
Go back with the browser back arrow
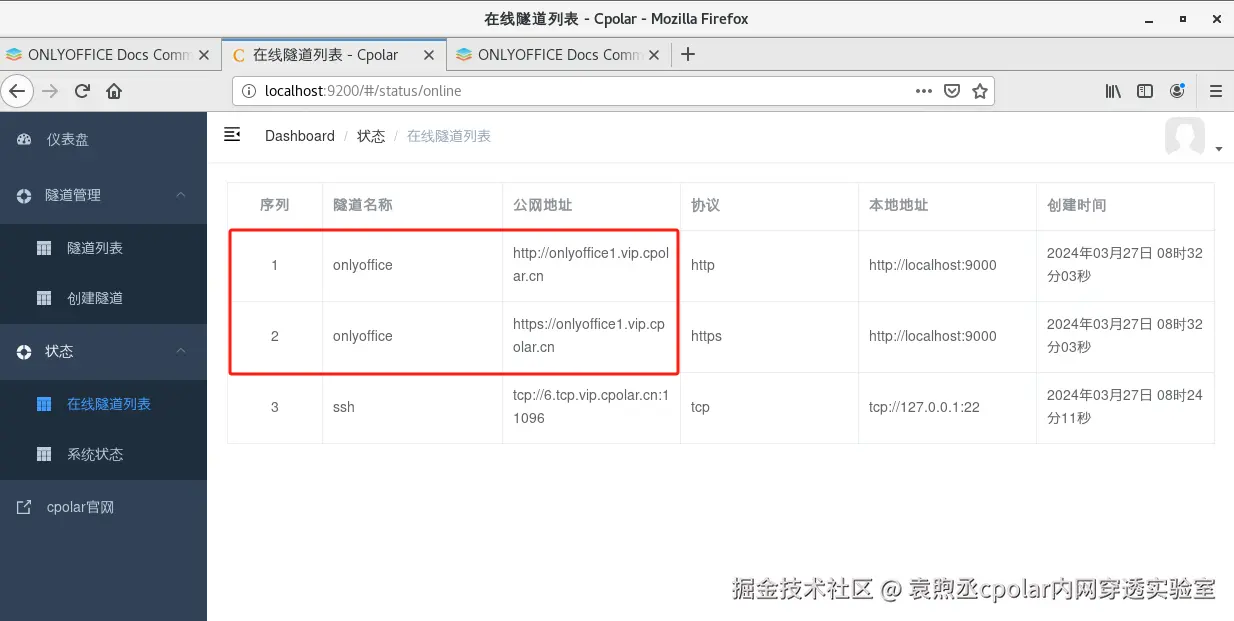17,91
